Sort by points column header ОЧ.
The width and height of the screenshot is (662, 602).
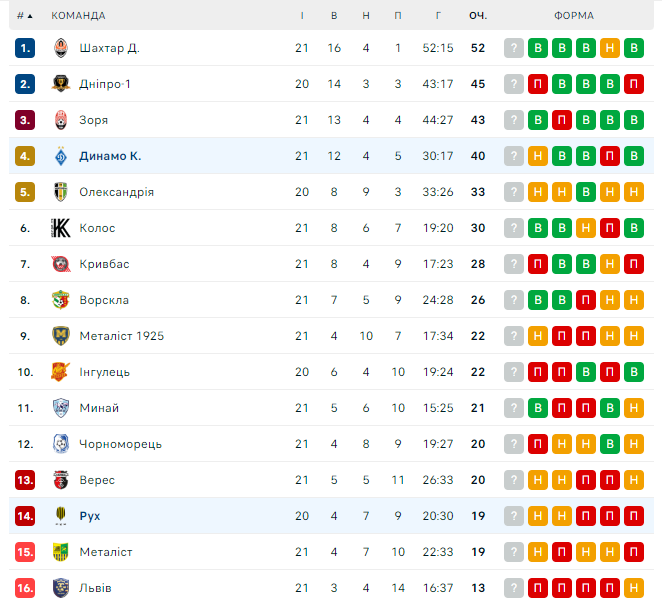tap(478, 16)
